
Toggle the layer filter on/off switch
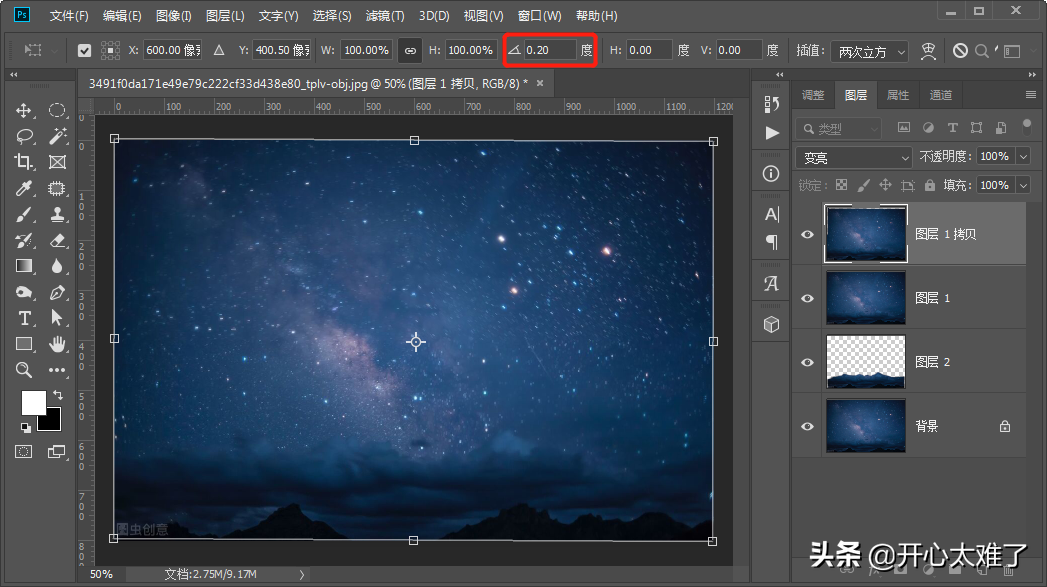1027,127
